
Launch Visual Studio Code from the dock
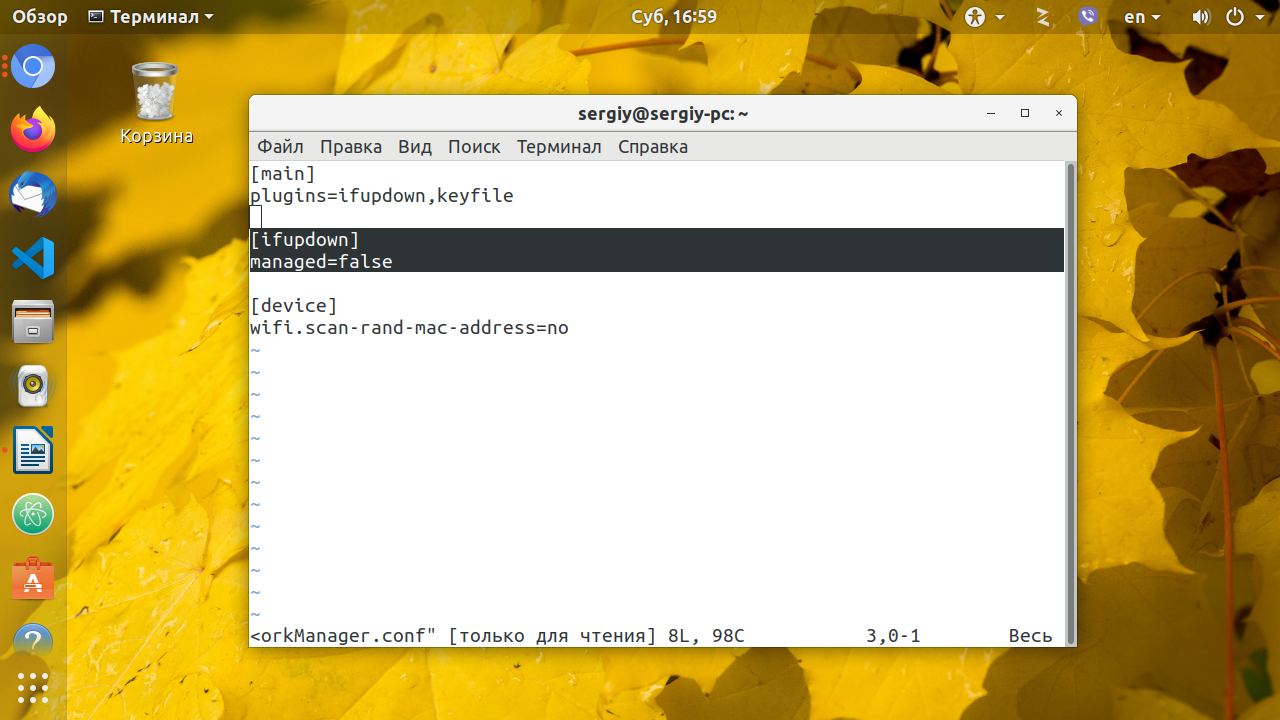pos(33,258)
